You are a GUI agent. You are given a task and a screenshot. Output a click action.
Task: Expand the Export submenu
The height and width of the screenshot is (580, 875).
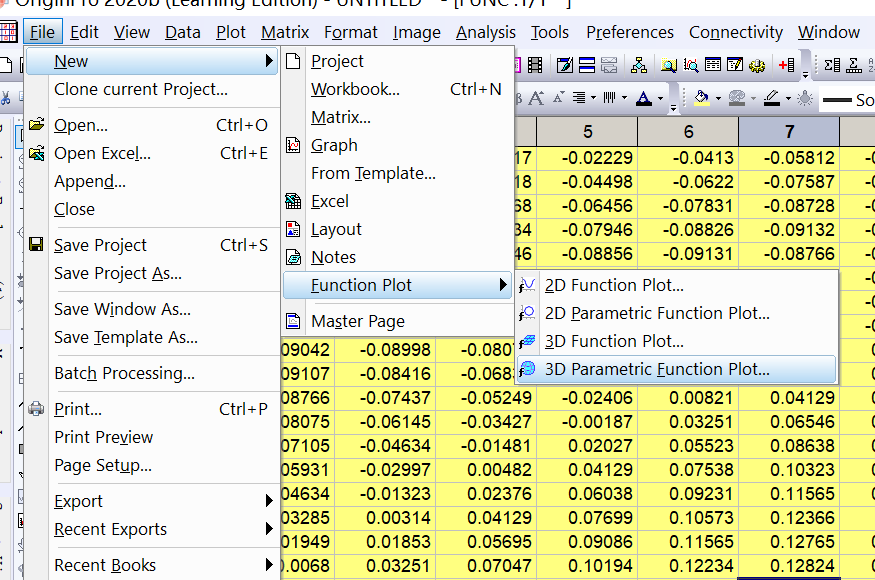pos(78,501)
